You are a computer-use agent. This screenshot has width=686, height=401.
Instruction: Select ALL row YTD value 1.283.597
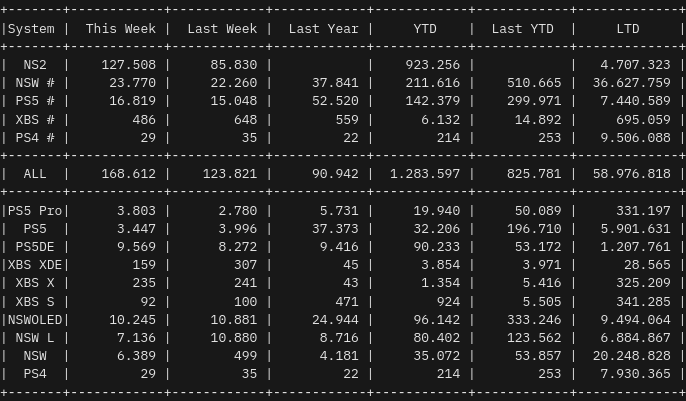[x=425, y=174]
